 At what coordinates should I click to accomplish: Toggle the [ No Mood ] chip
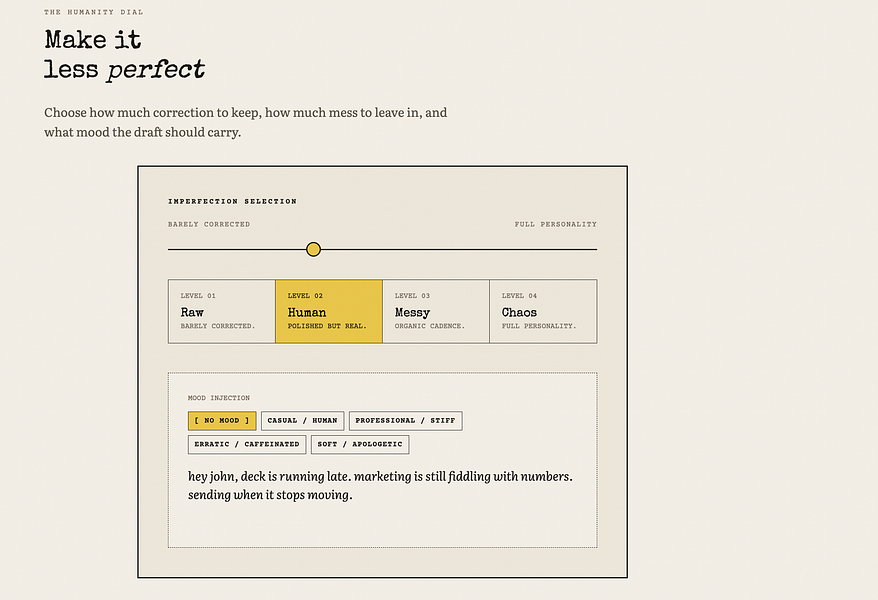[222, 421]
